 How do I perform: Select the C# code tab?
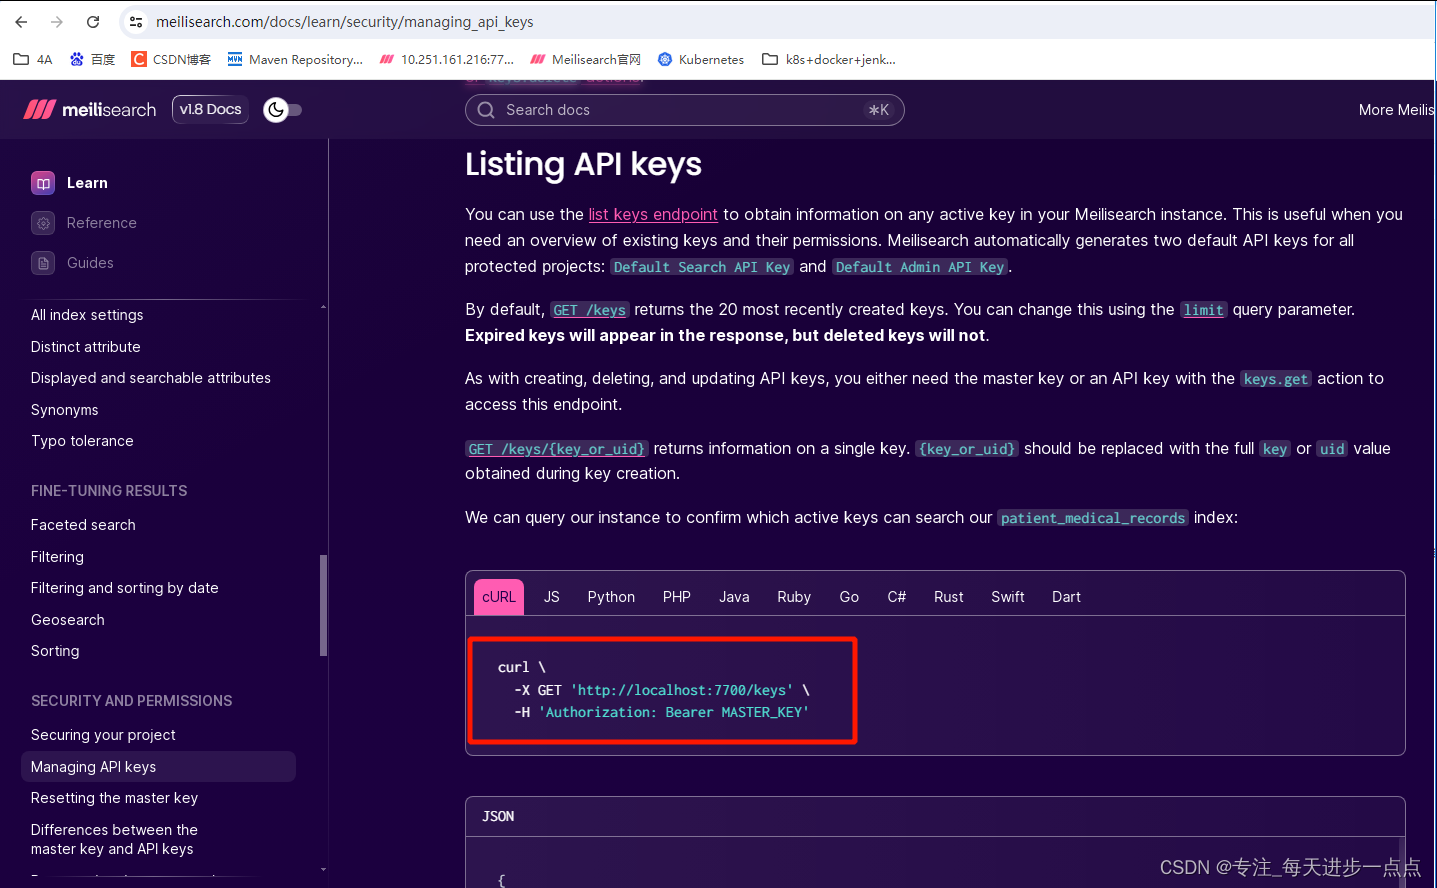tap(897, 597)
